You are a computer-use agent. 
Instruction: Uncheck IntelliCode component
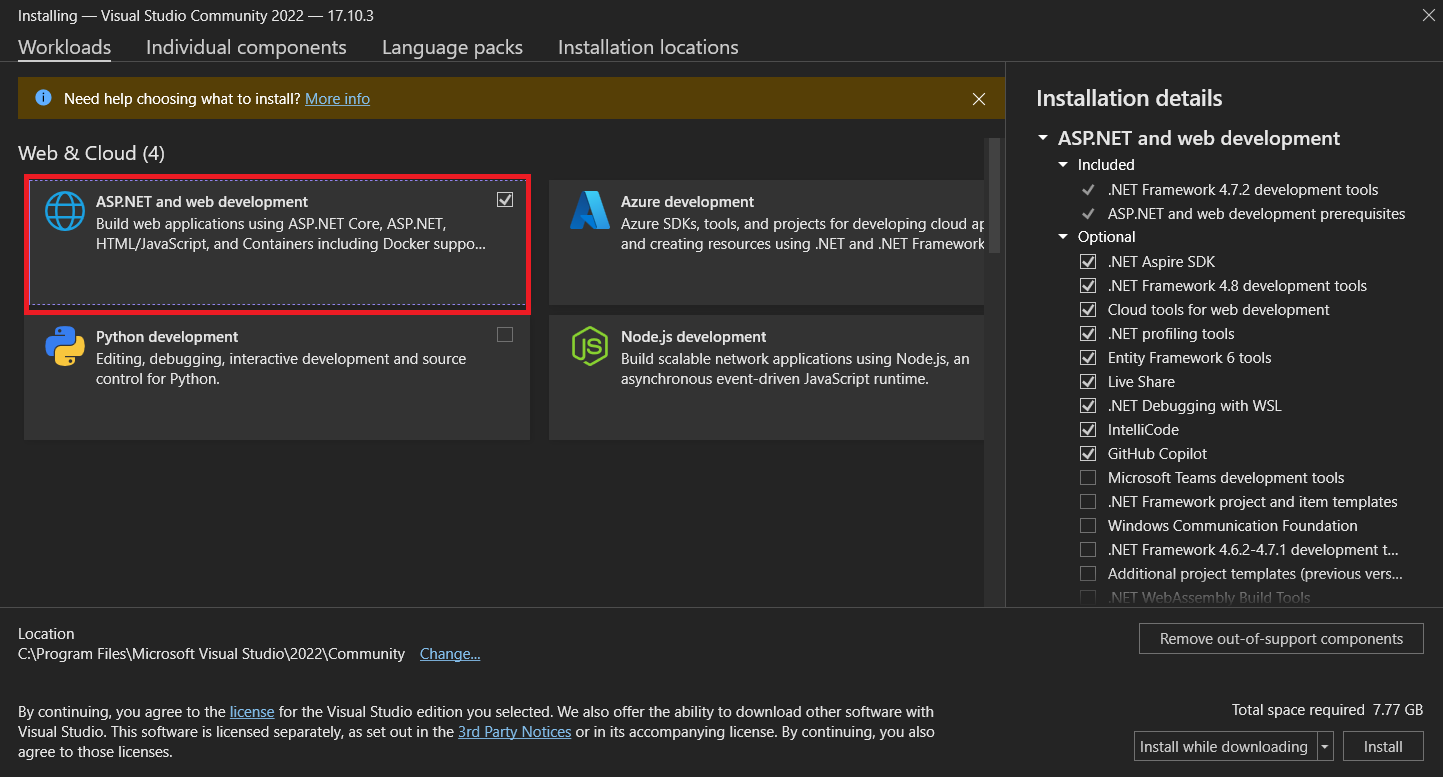[x=1088, y=430]
